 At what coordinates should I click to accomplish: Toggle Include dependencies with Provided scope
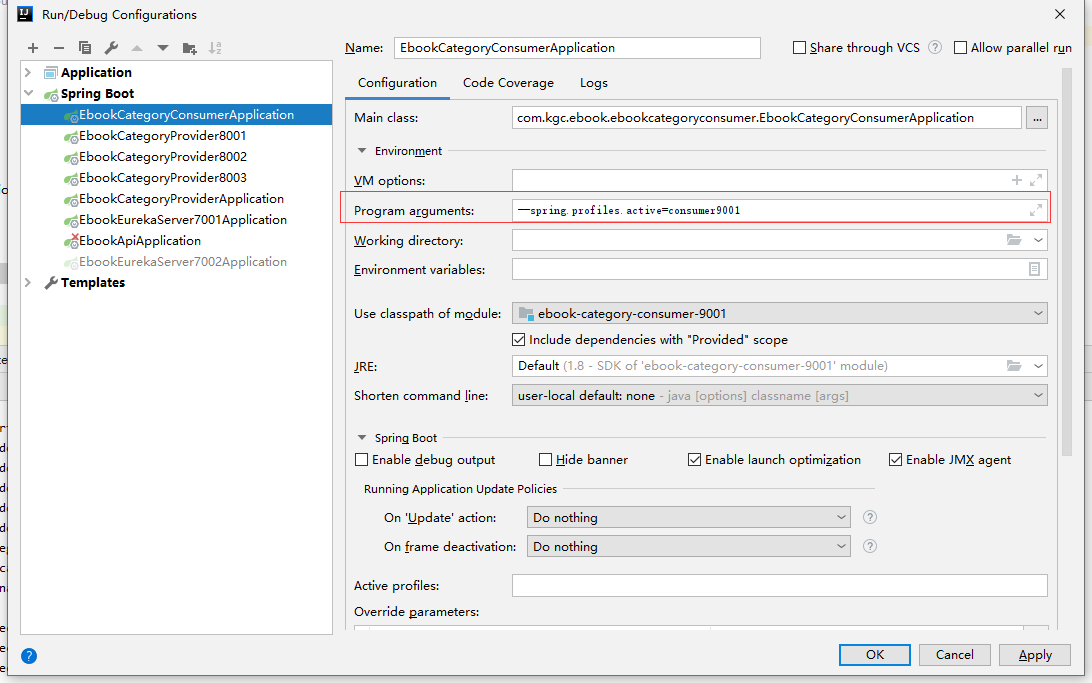click(518, 340)
